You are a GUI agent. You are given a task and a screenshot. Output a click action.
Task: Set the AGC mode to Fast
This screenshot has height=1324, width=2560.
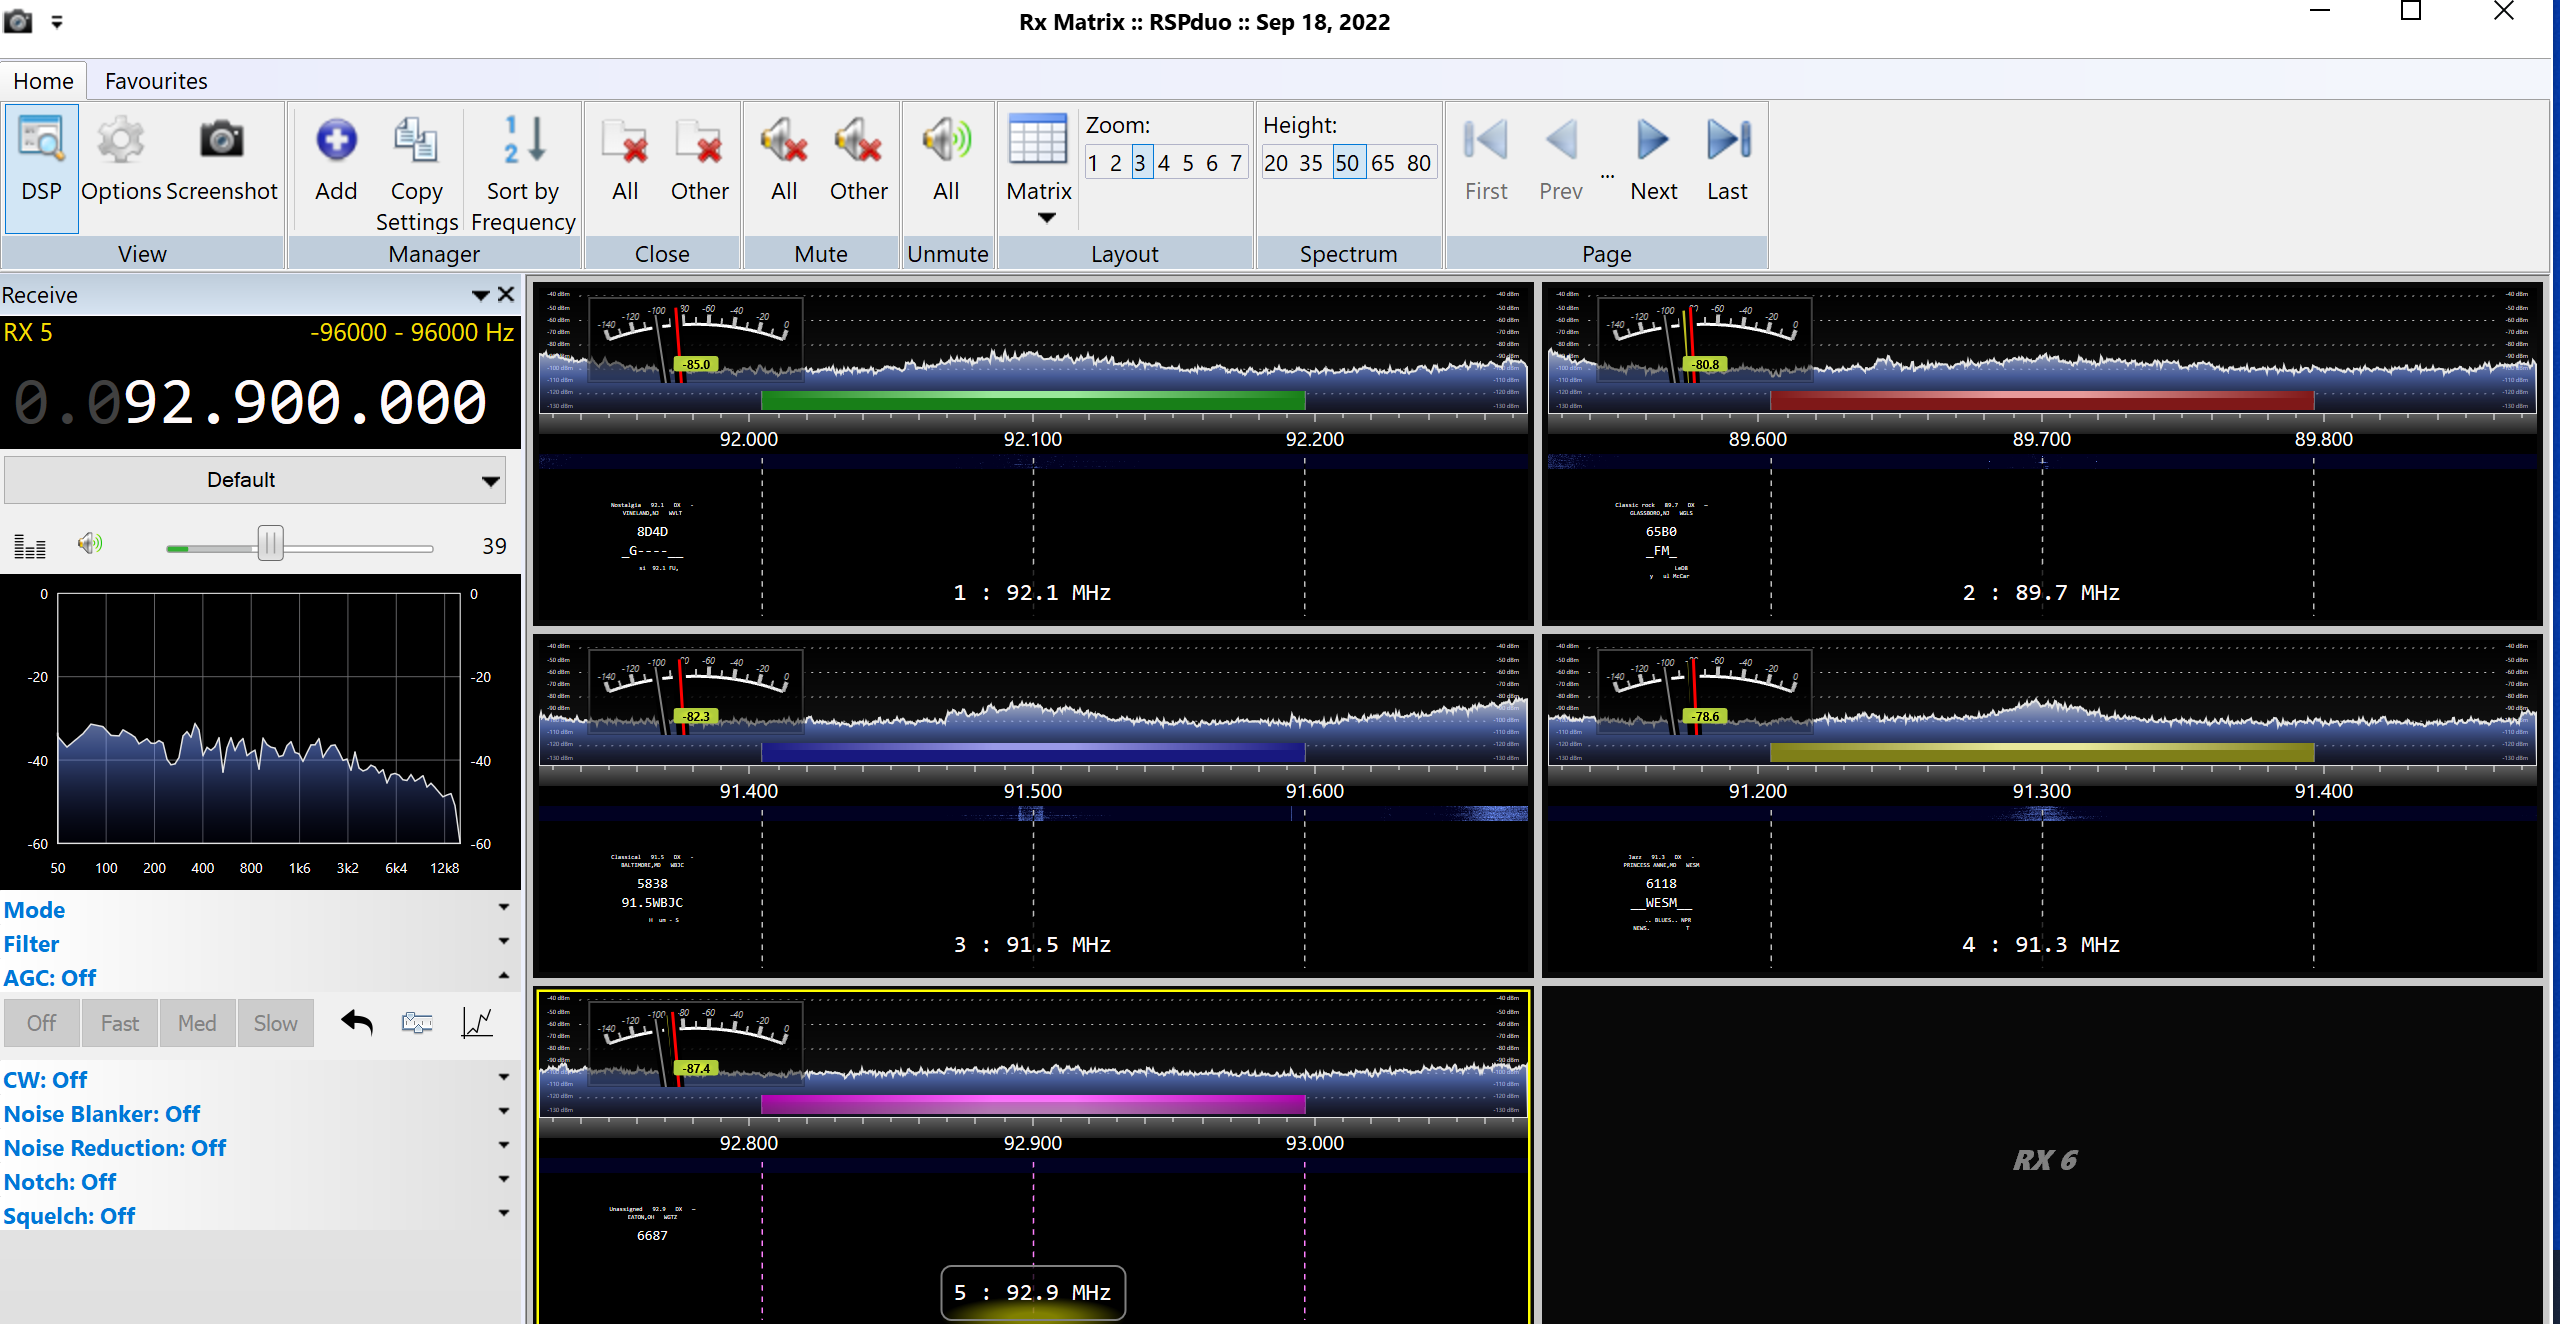point(119,1023)
